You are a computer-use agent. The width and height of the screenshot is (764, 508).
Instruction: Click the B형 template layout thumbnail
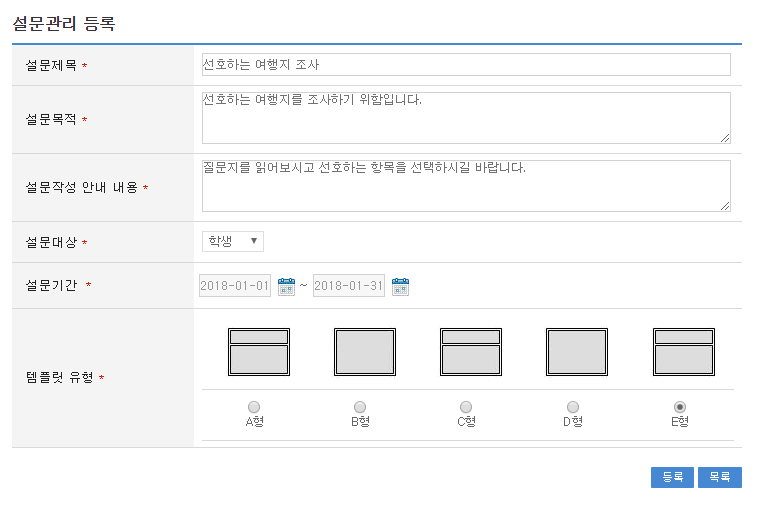tap(365, 352)
